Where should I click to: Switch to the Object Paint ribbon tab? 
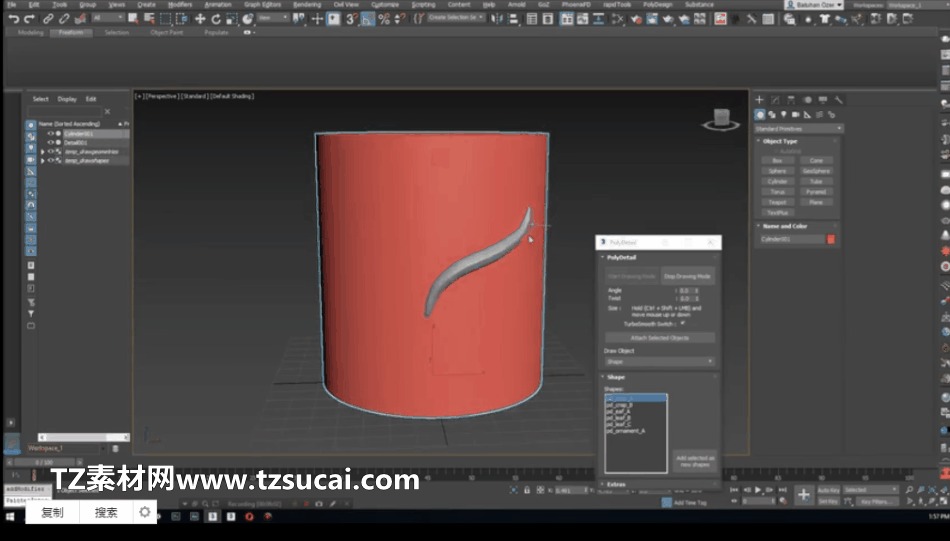(166, 32)
